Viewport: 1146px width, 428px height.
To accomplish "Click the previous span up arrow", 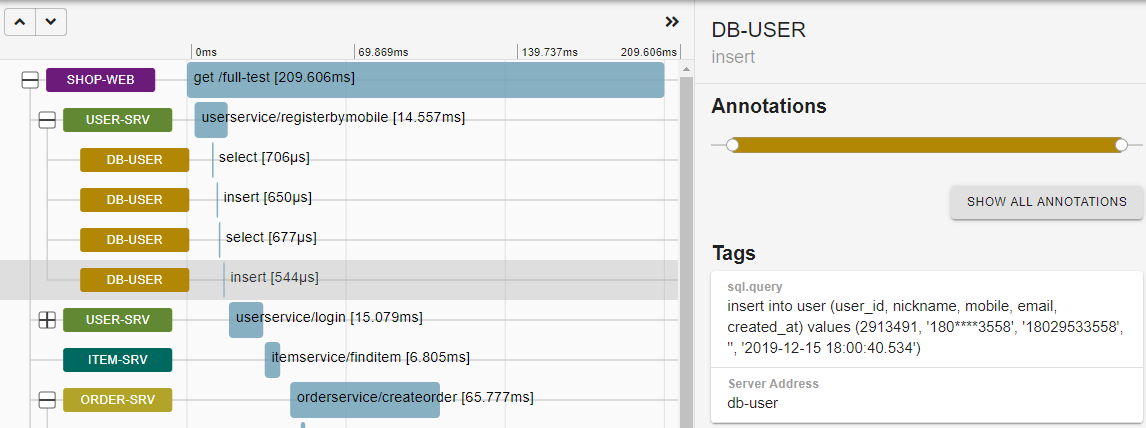I will pyautogui.click(x=21, y=21).
